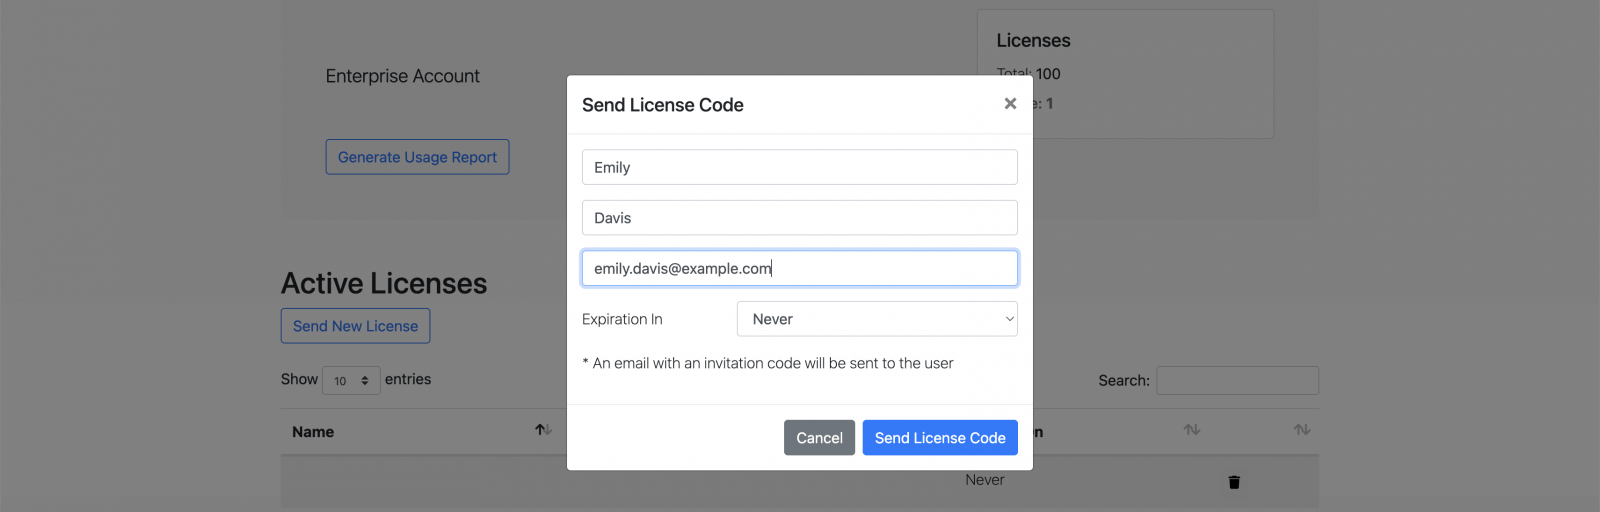This screenshot has height=512, width=1600.
Task: Click the last name field containing Davis
Action: [800, 218]
